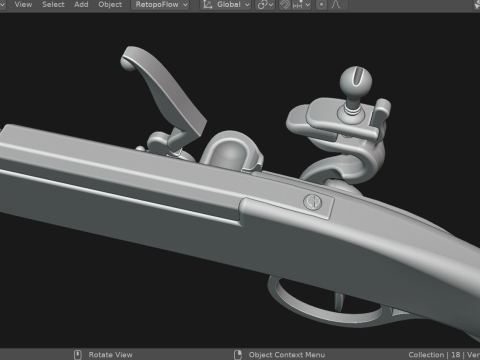Click the Rotate View mouse hint icon

pyautogui.click(x=78, y=354)
